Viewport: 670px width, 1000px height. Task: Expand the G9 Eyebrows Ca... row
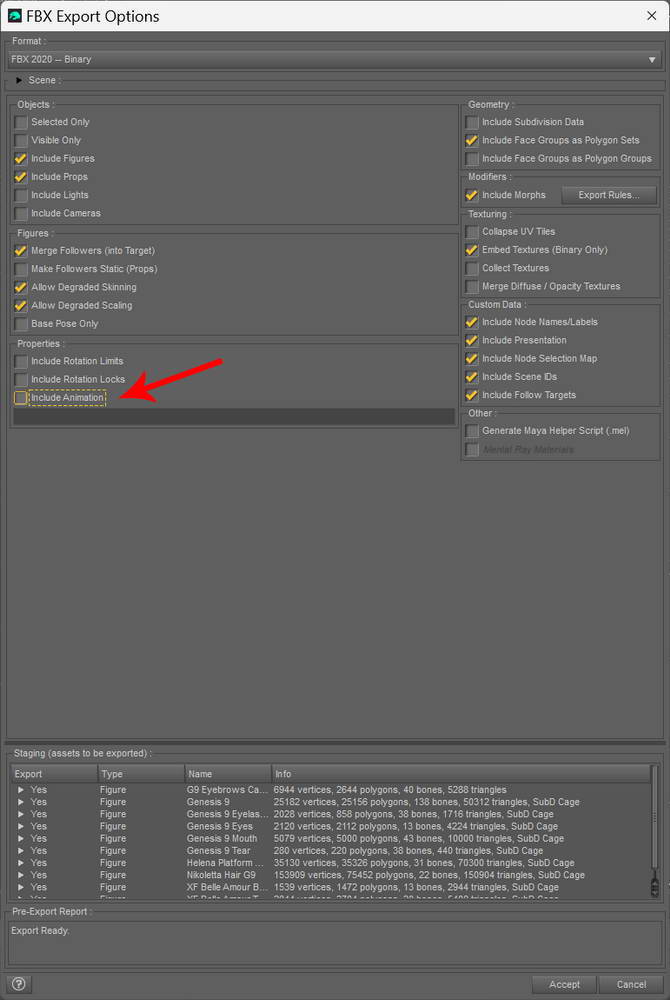tap(21, 790)
